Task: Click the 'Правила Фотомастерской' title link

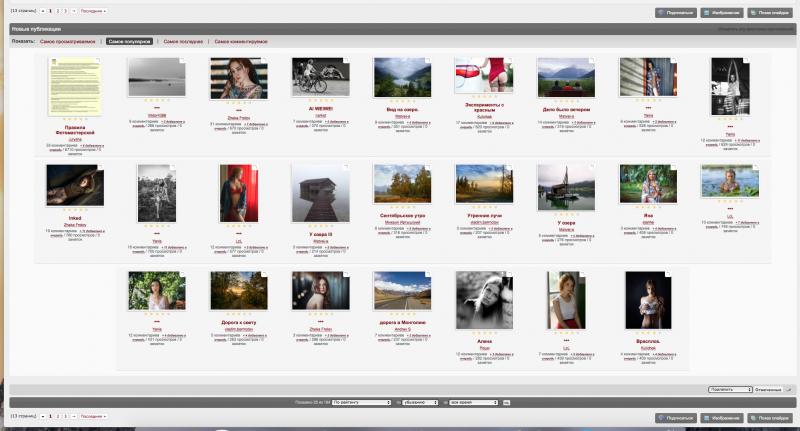Action: tap(75, 130)
